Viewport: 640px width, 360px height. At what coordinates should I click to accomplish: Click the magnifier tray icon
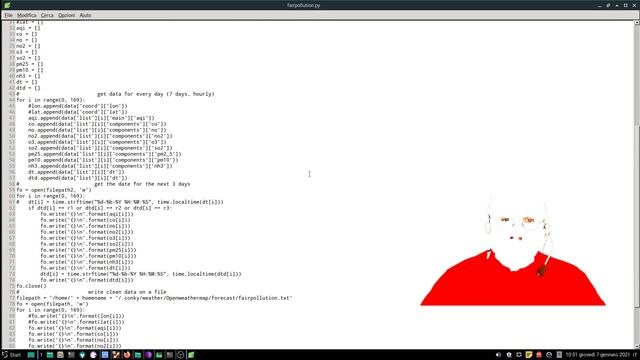click(509, 355)
